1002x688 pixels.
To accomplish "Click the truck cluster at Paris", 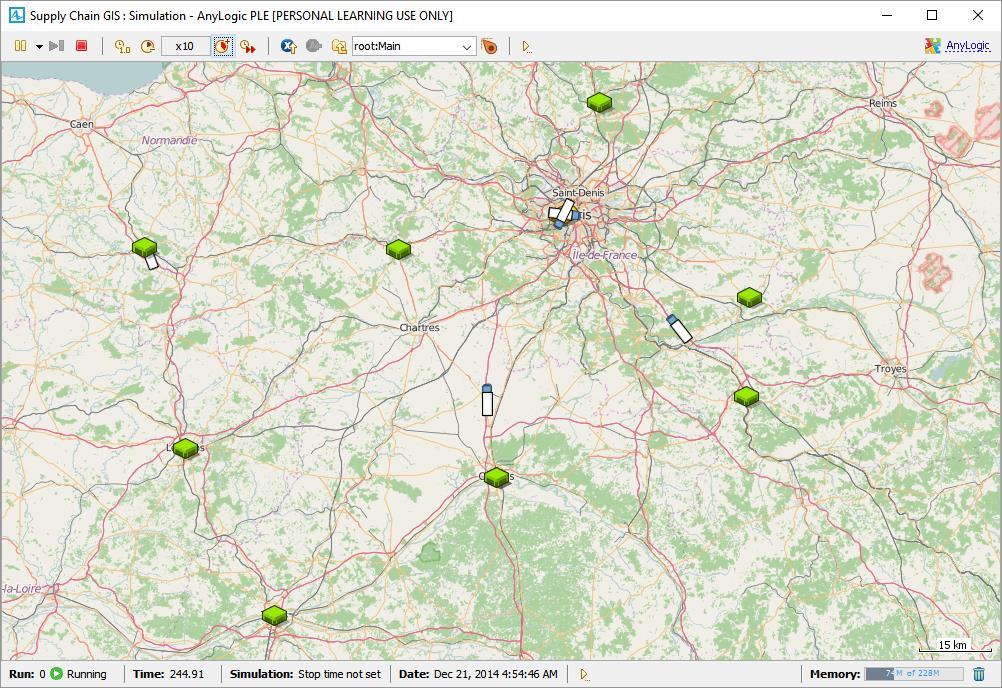I will (563, 213).
